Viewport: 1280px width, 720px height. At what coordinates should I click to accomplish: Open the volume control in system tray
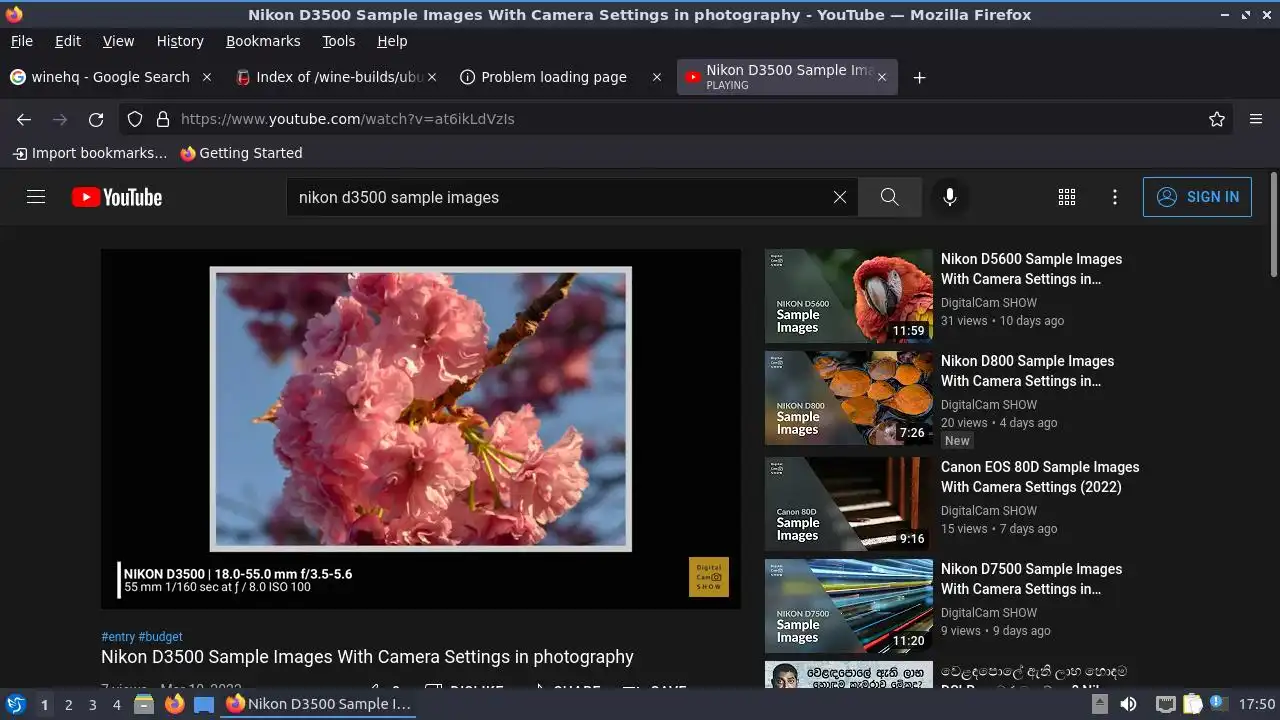coord(1128,704)
